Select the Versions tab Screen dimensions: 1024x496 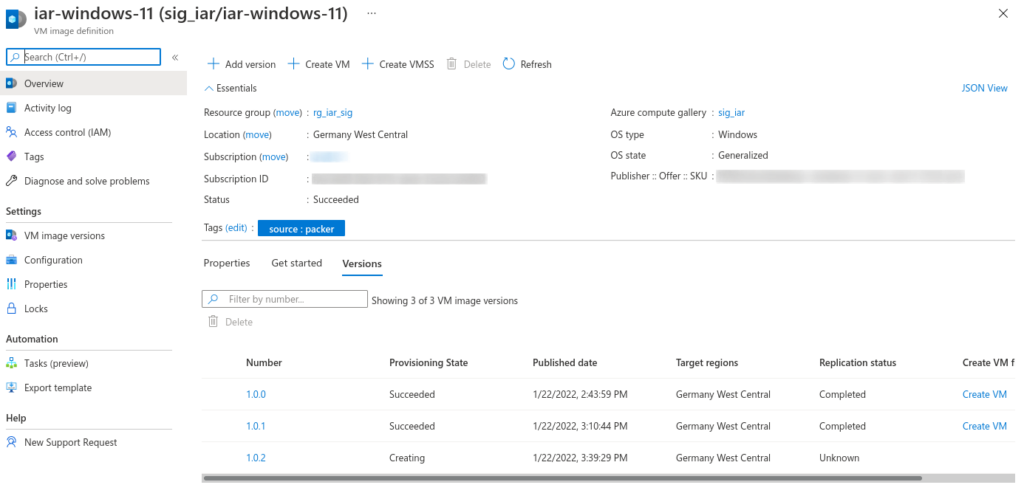(362, 264)
